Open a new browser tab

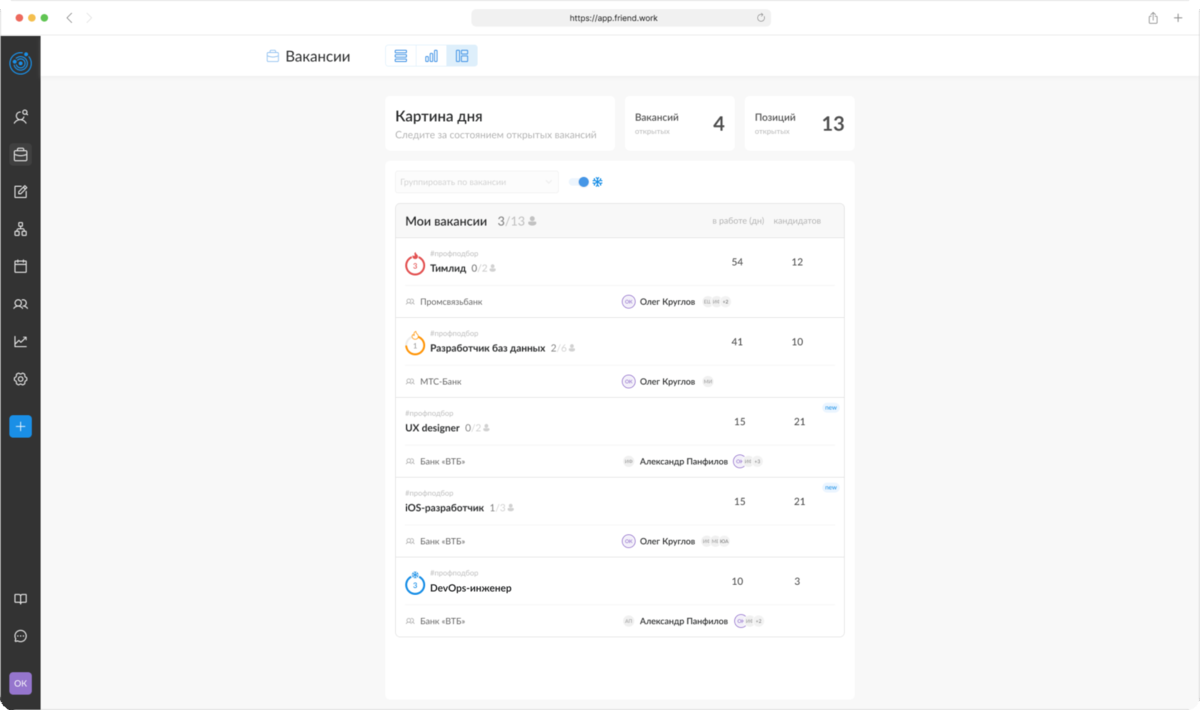point(1177,18)
